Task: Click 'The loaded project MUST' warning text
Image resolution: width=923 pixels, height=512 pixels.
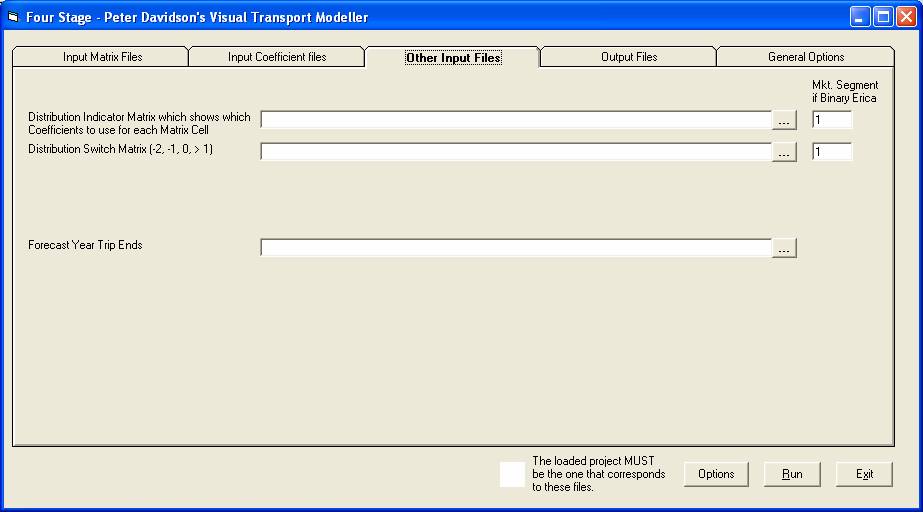Action: 599,474
